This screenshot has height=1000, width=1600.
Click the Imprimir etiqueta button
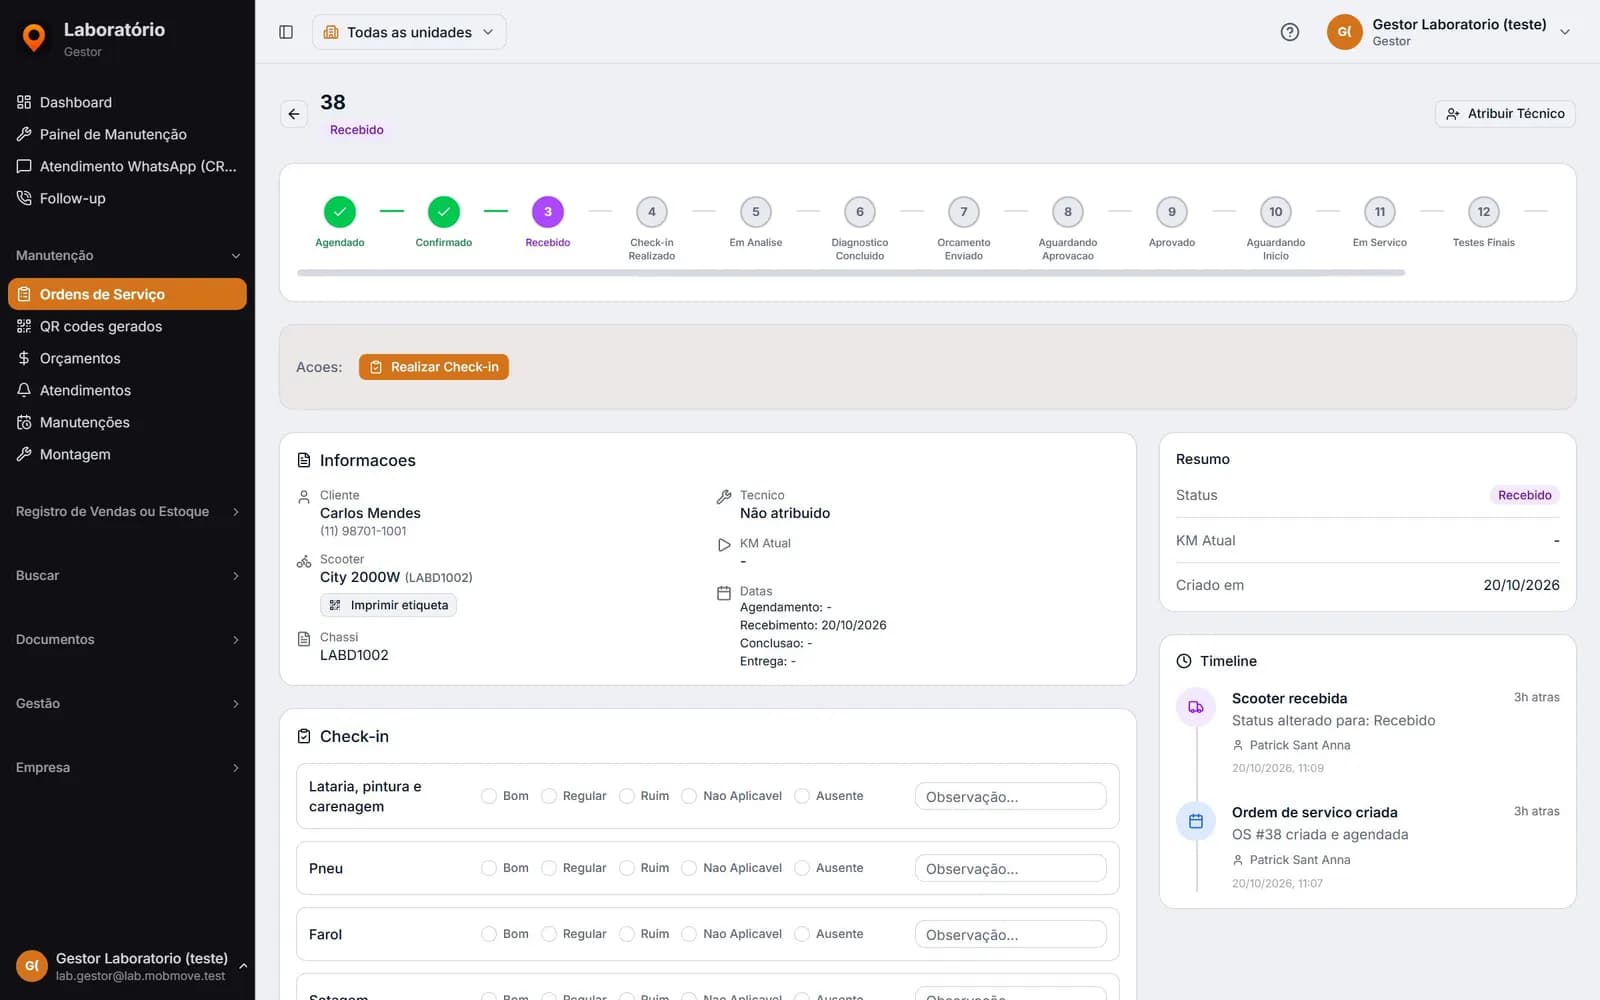point(388,605)
